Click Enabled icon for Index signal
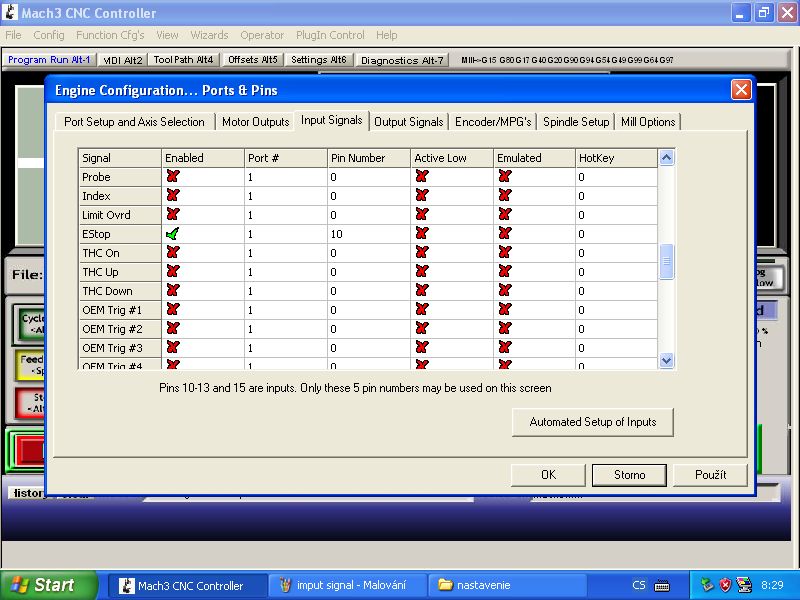 tap(173, 196)
